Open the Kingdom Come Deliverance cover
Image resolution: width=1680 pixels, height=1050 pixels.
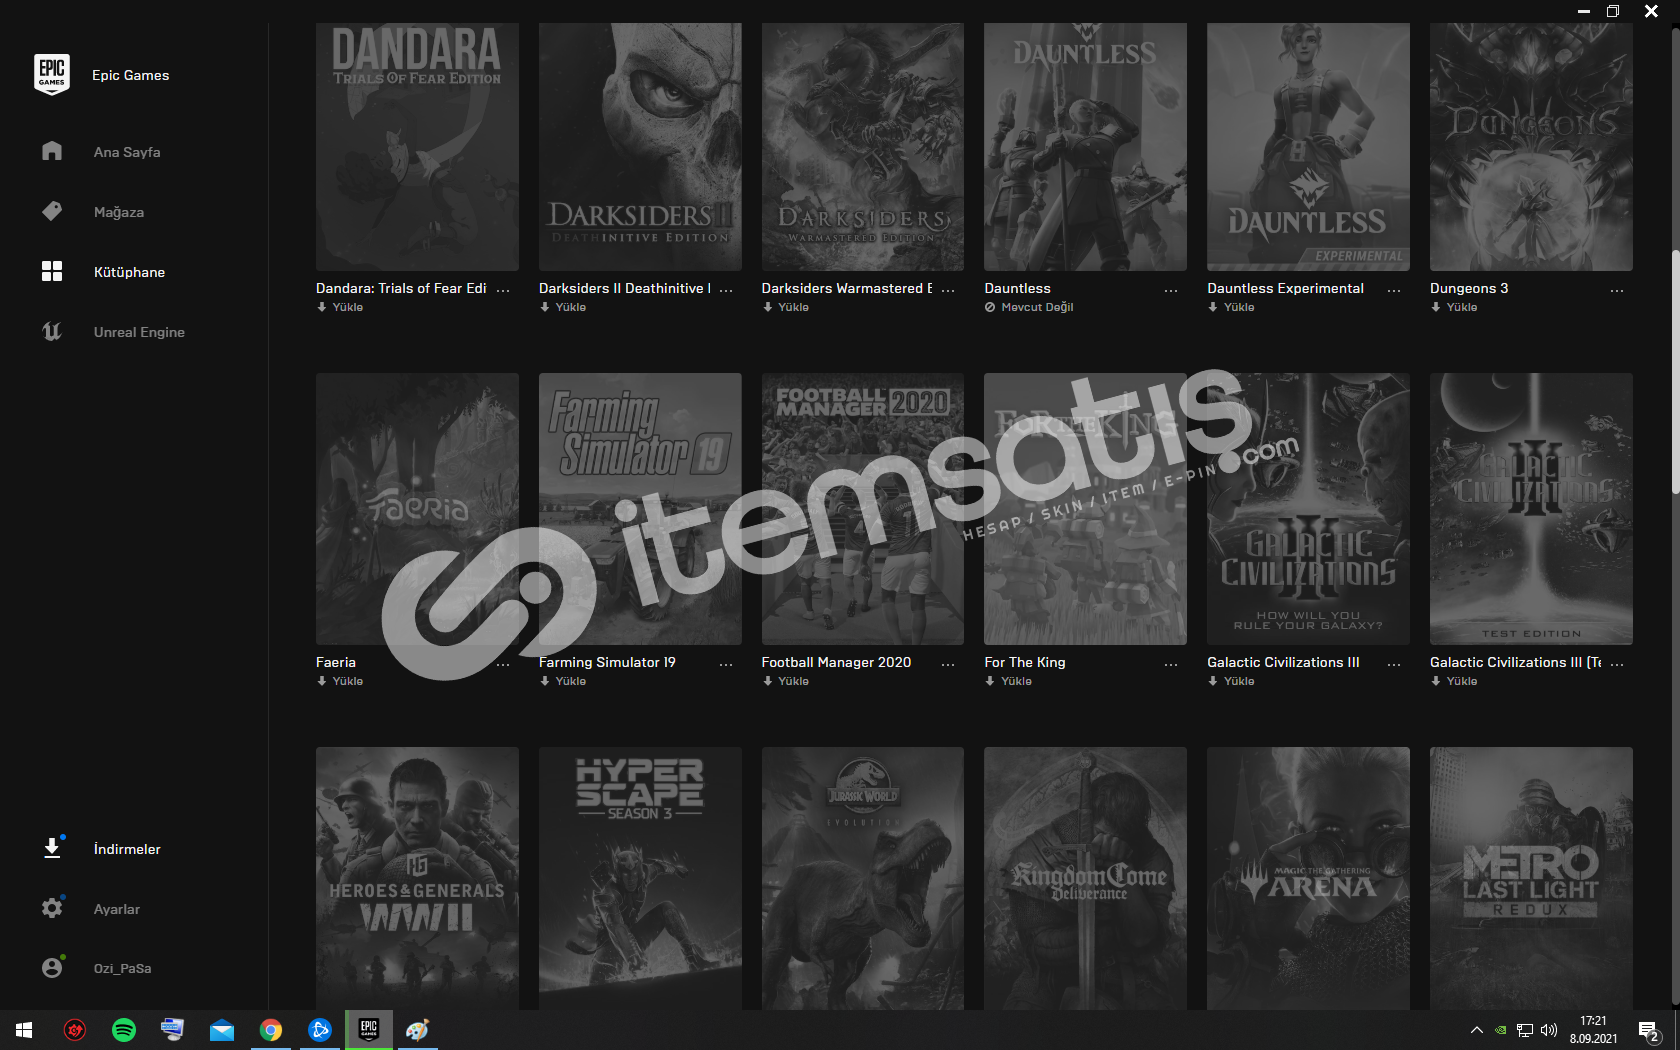[1085, 878]
